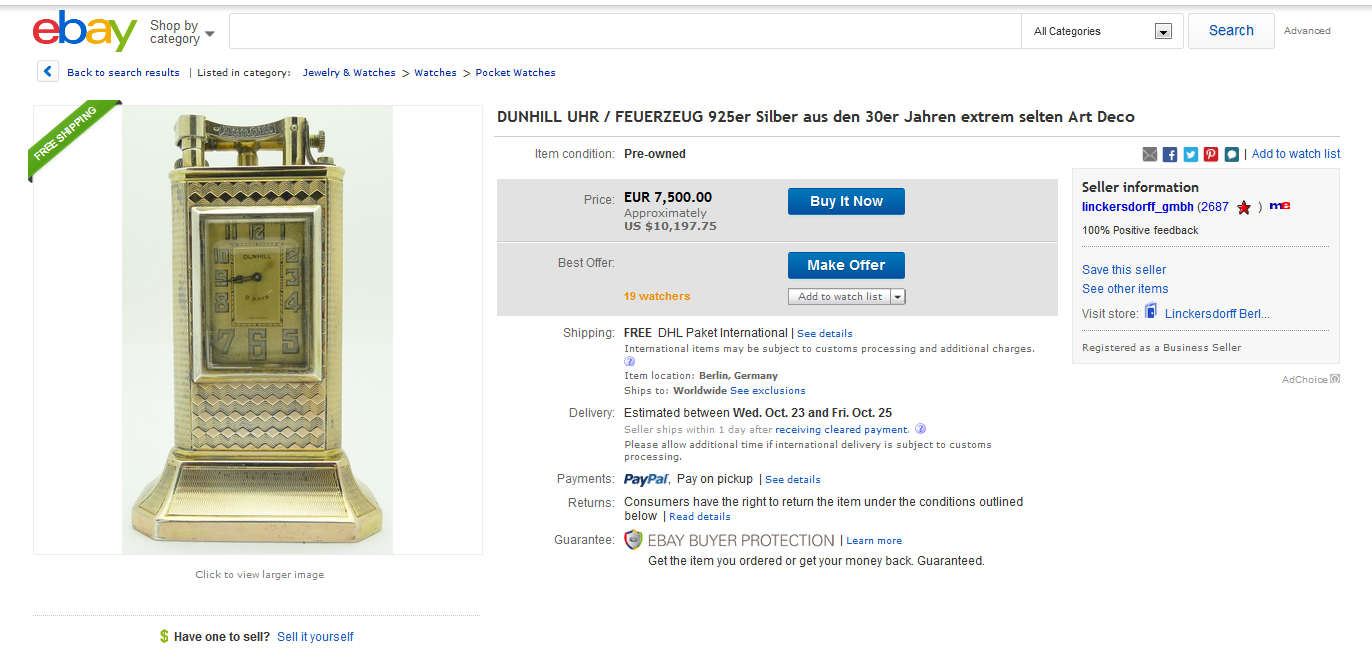Open the Pocket Watches category
This screenshot has width=1372, height=661.
(x=515, y=72)
